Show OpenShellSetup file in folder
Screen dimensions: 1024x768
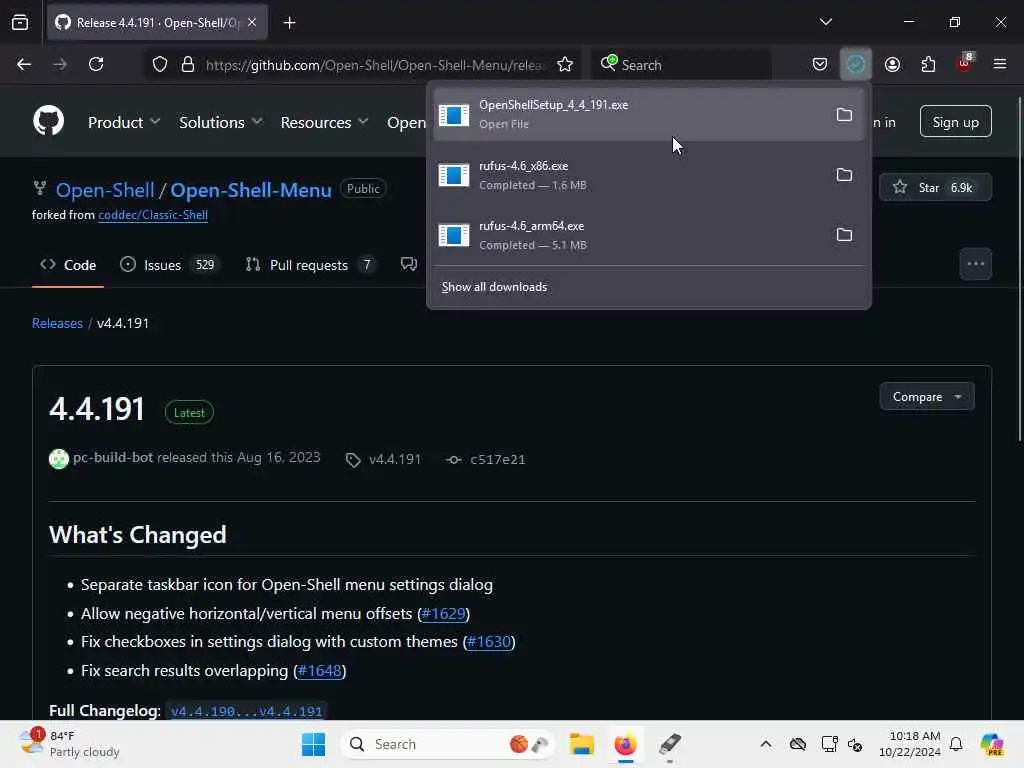[x=844, y=115]
